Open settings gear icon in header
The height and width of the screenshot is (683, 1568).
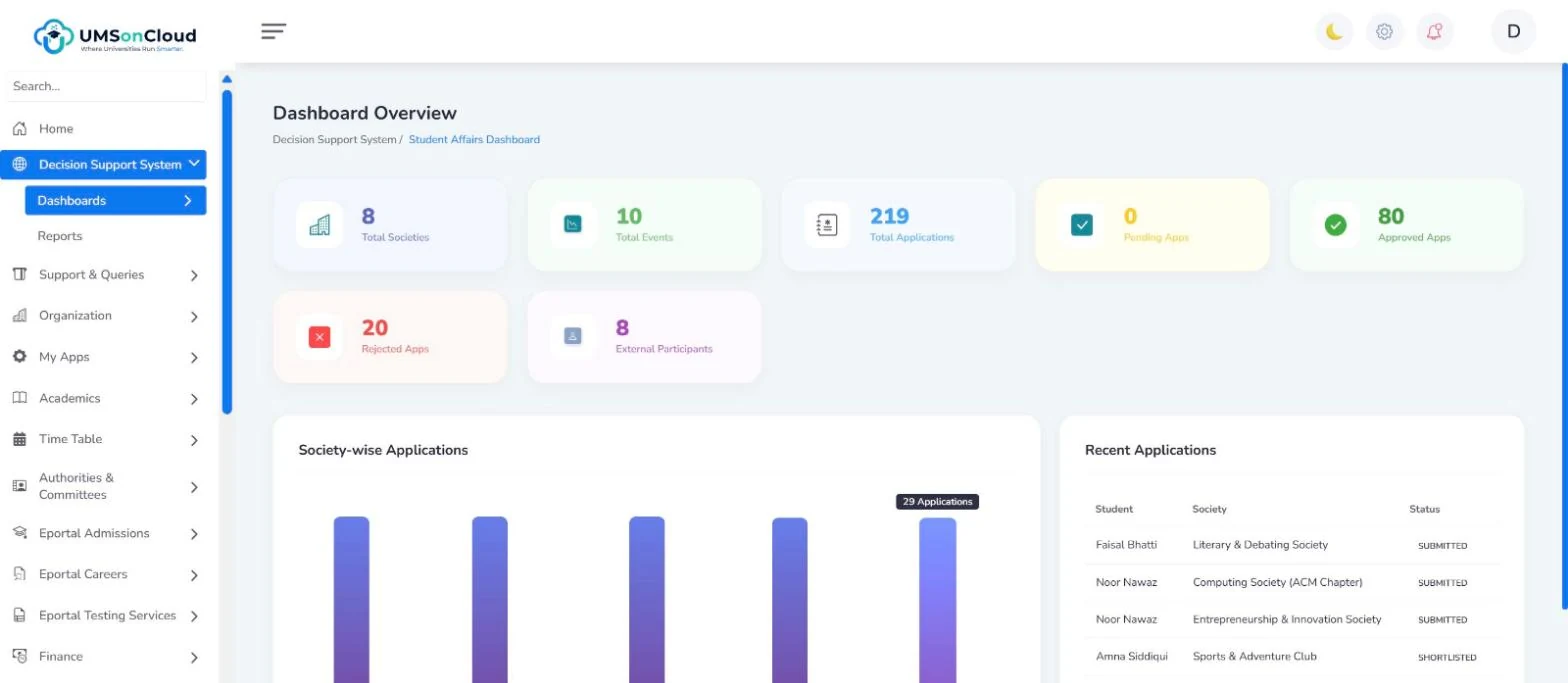1384,32
